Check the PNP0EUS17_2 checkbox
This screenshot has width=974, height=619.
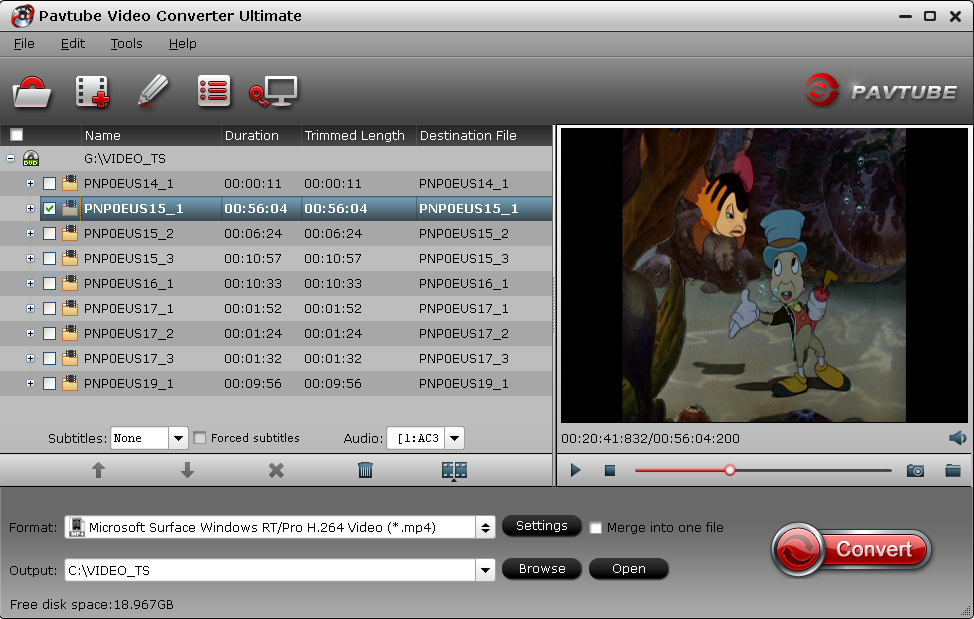(x=50, y=333)
